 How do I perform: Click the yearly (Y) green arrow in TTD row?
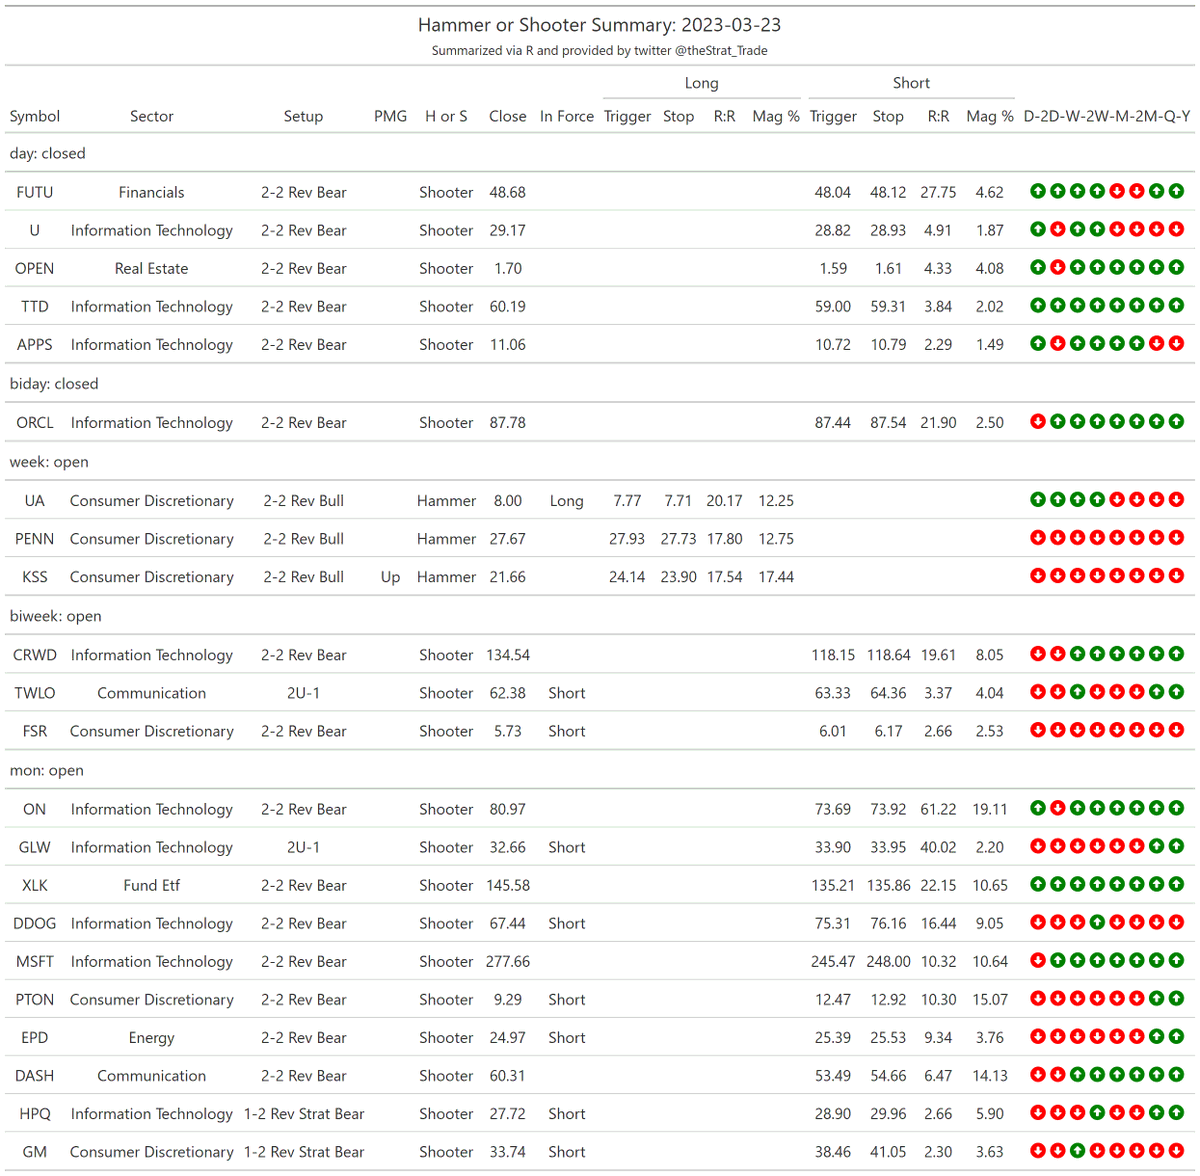click(x=1176, y=305)
